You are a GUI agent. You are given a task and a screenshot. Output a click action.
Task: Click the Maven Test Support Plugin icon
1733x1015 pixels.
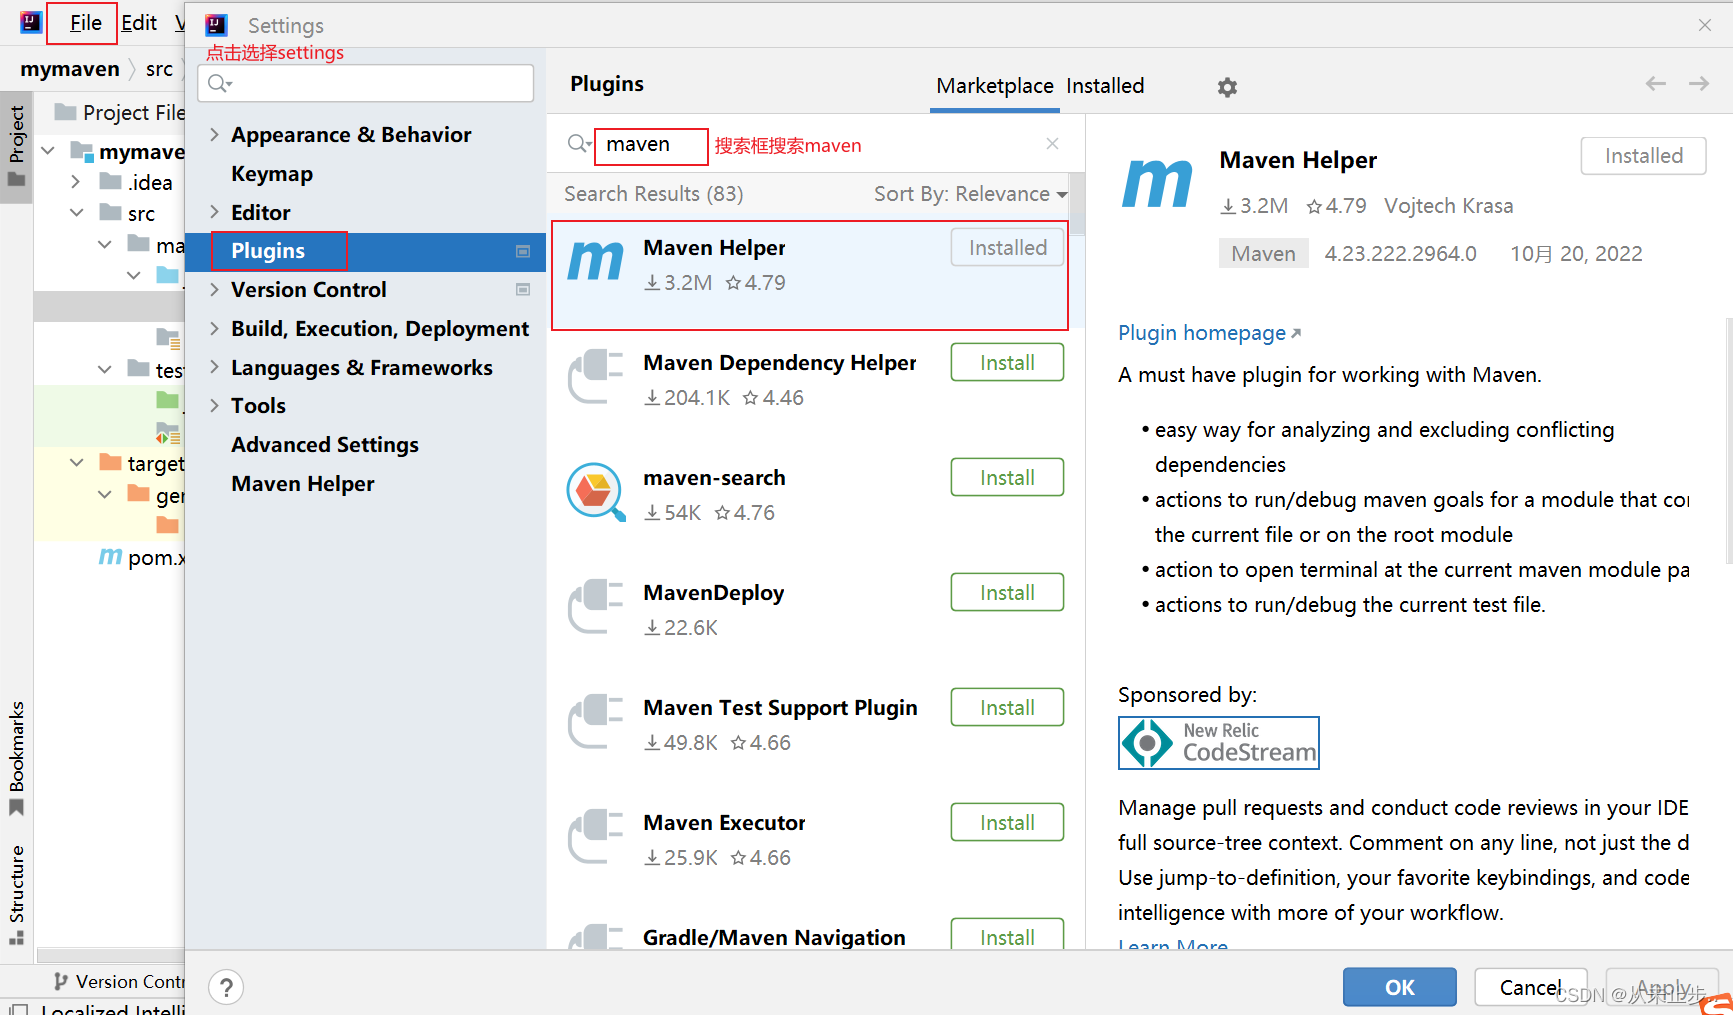pos(596,721)
